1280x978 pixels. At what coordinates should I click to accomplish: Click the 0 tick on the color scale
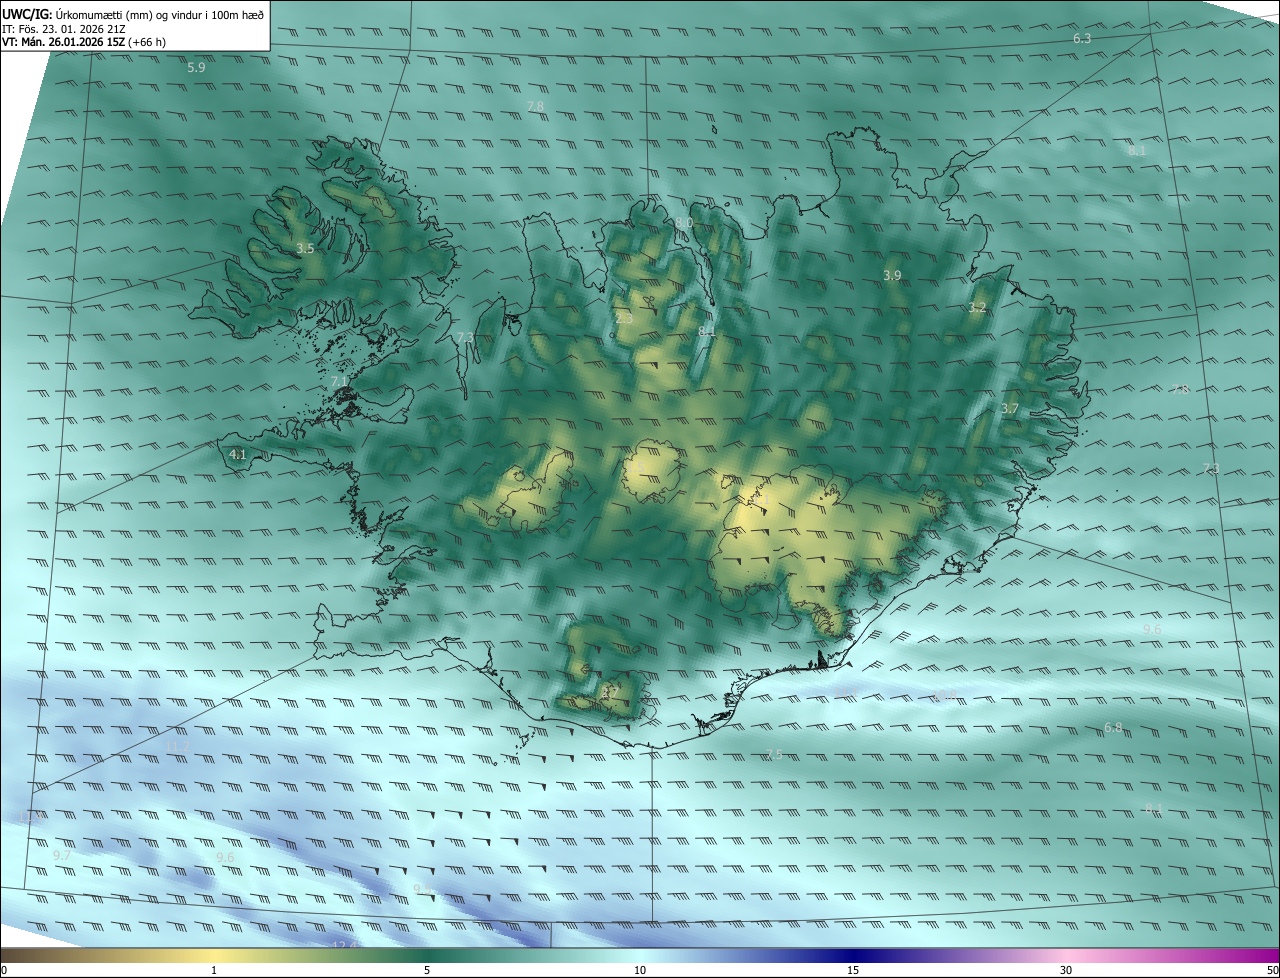(4, 970)
